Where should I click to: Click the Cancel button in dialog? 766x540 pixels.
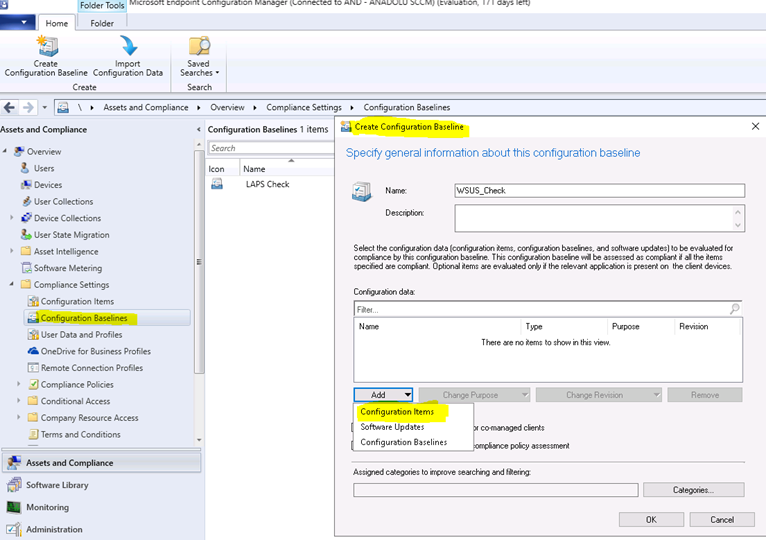click(722, 519)
